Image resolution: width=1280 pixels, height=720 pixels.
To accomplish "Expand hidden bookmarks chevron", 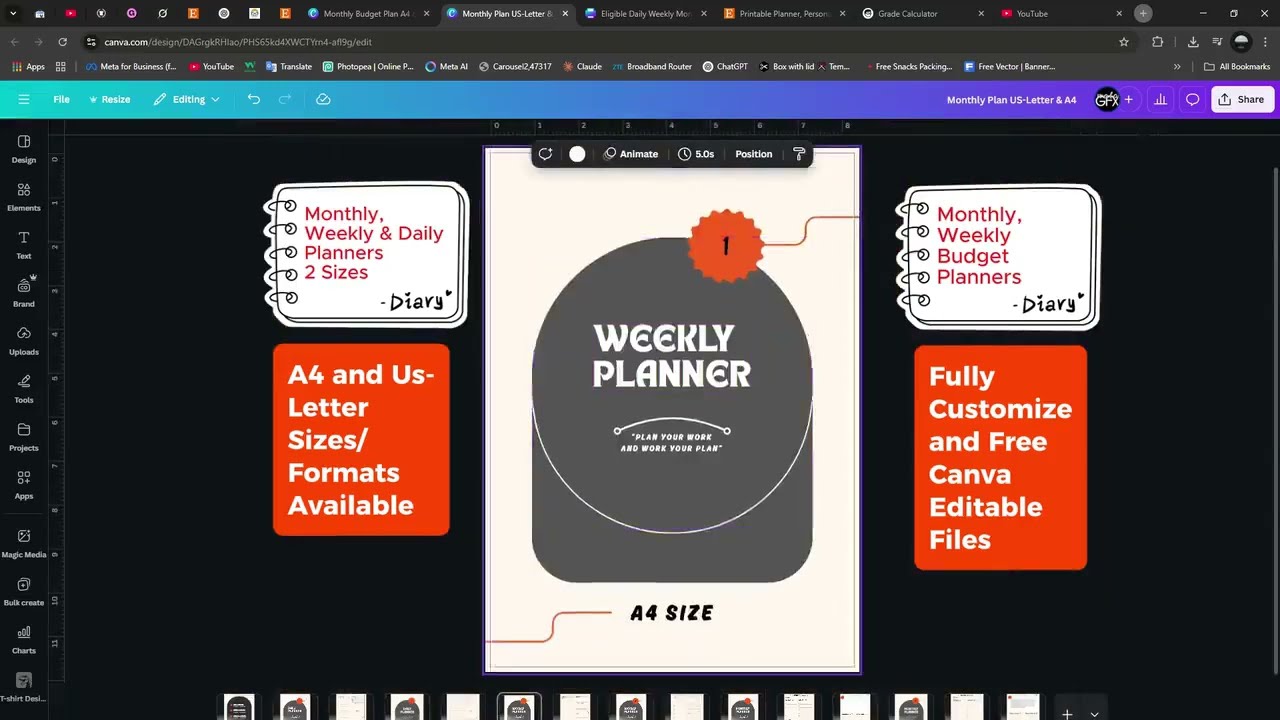I will pyautogui.click(x=1177, y=67).
